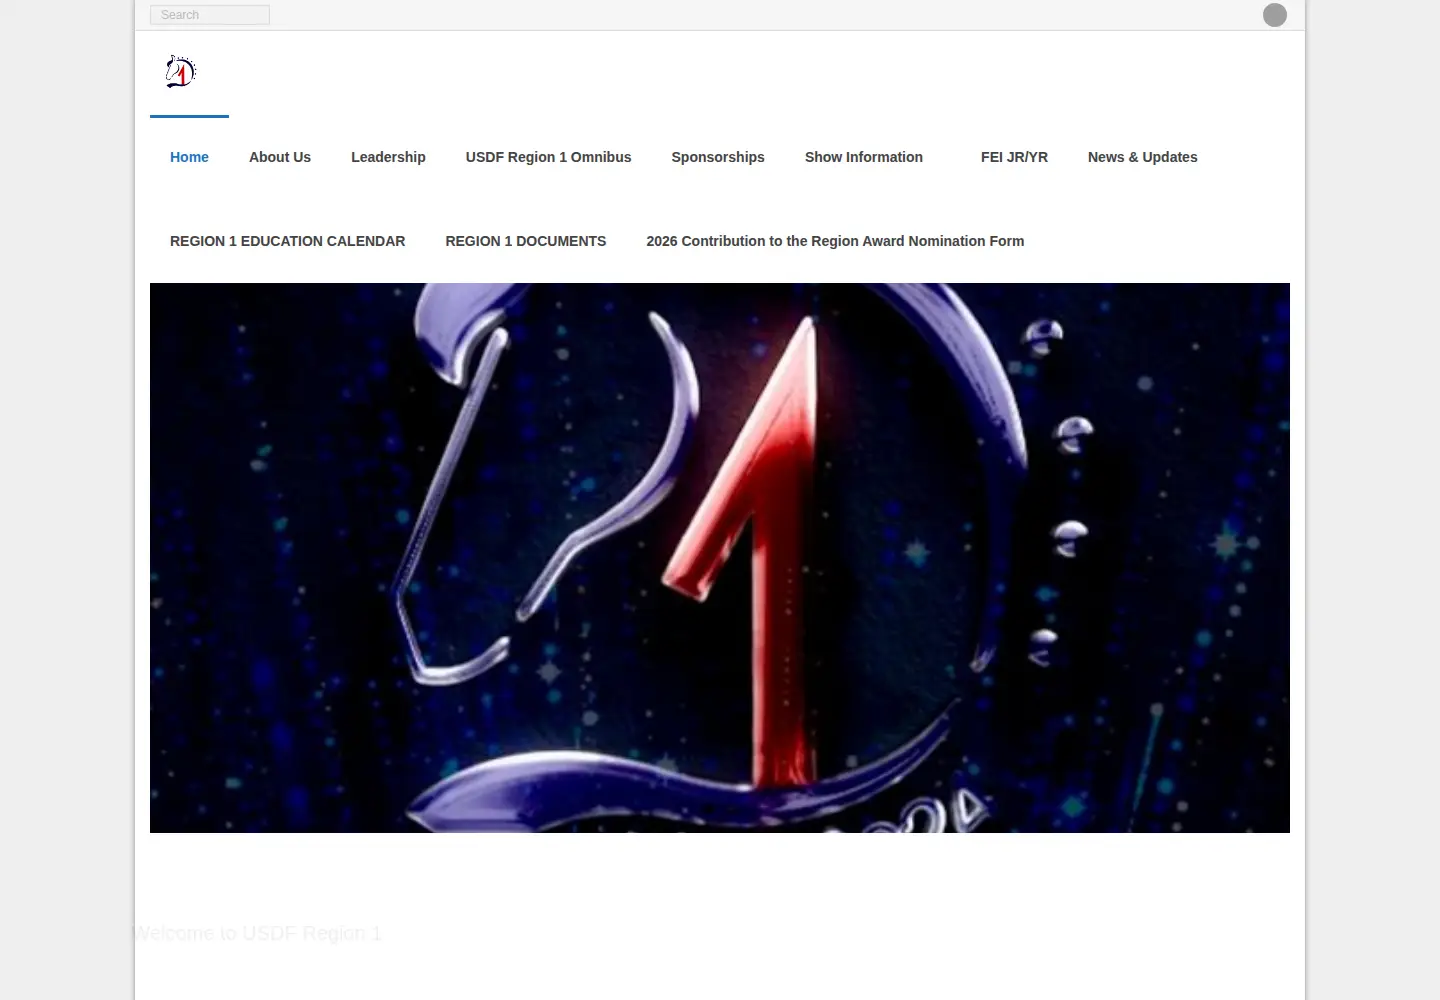Open REGION 1 DOCUMENTS page
Viewport: 1440px width, 1000px height.
pos(525,241)
